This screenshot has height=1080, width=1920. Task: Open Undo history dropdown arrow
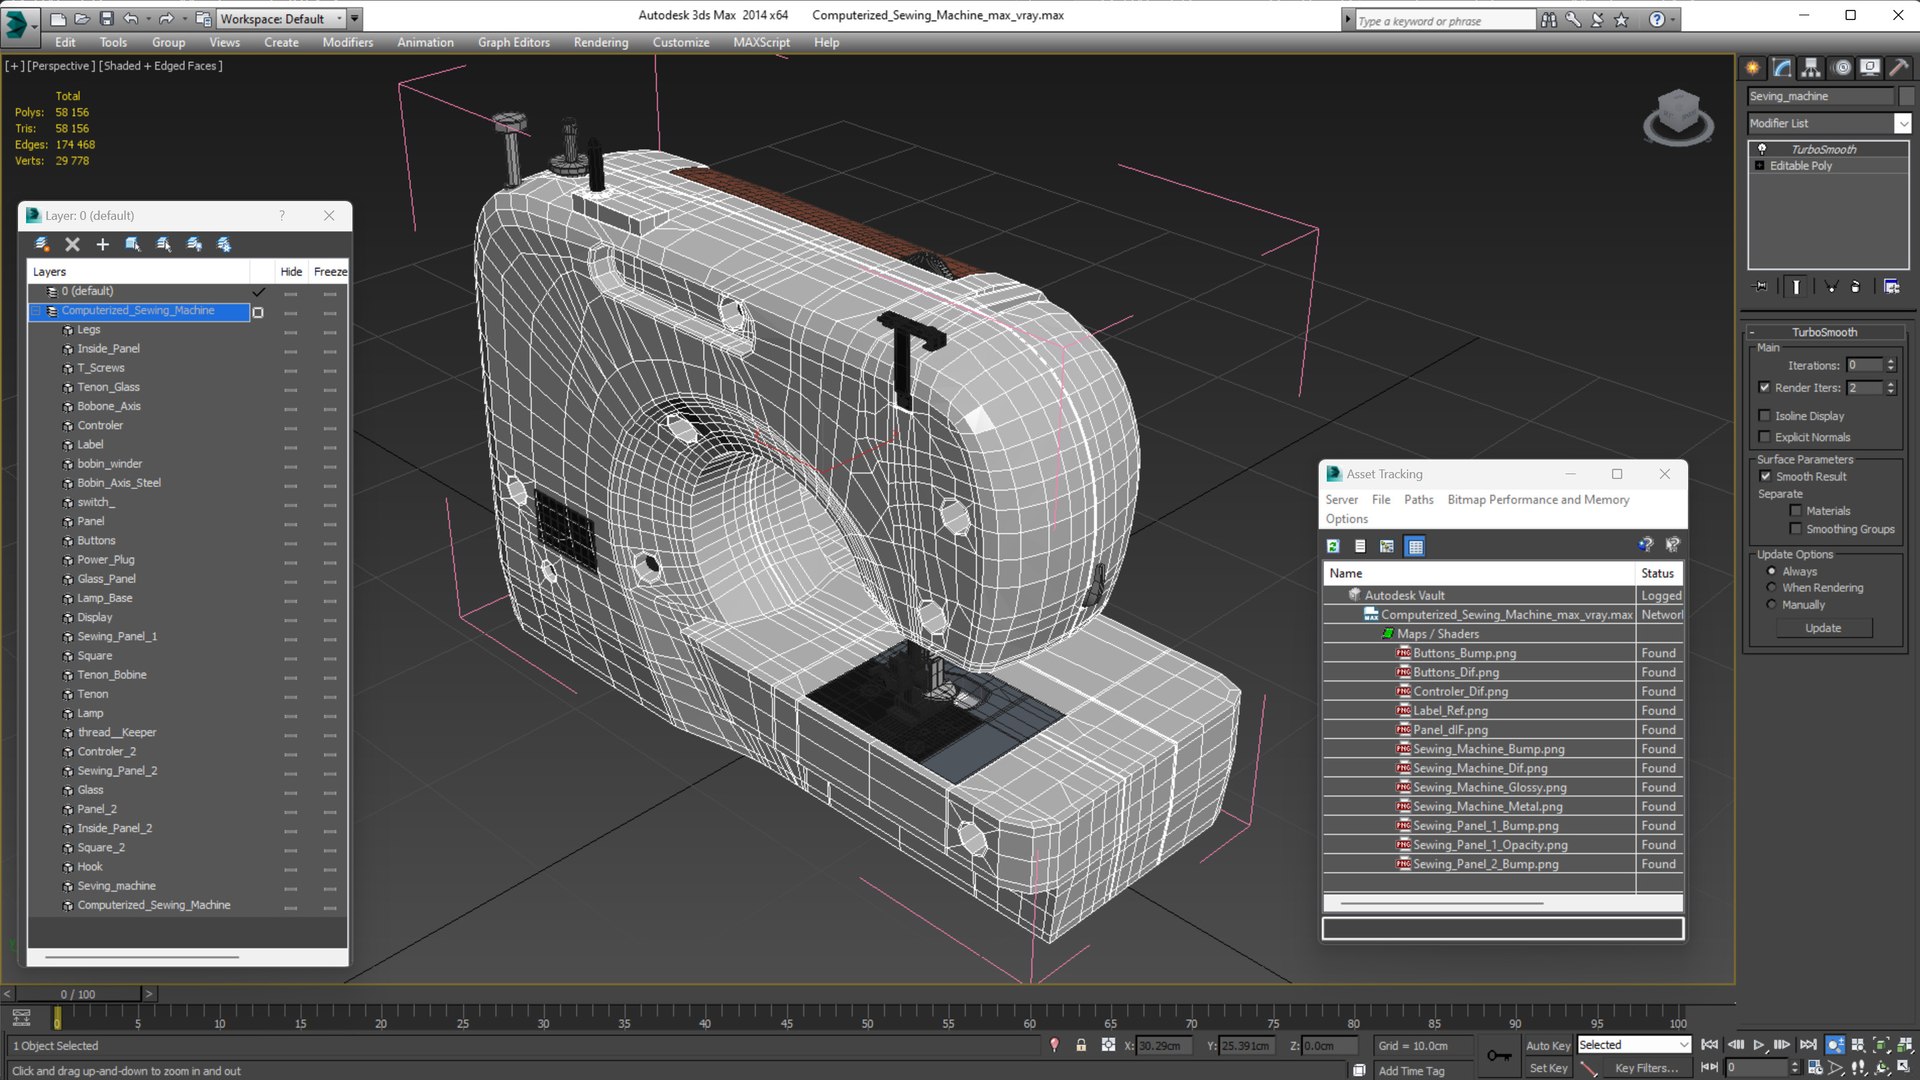click(148, 19)
